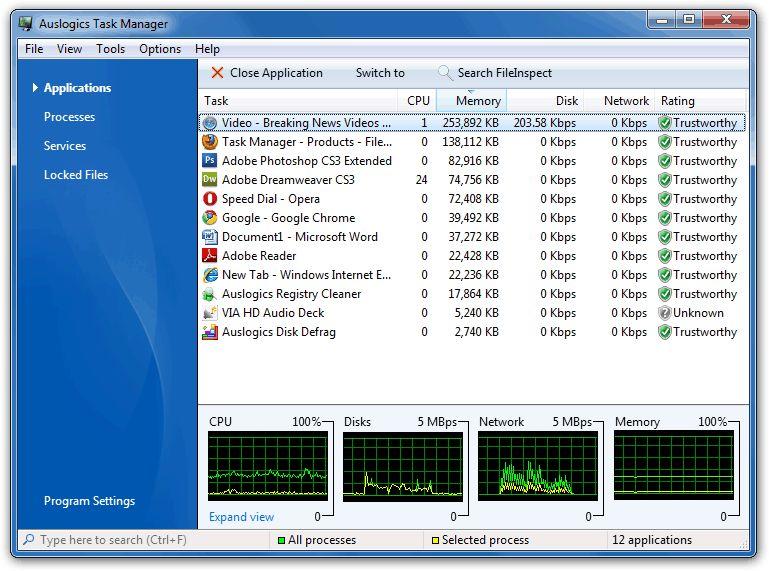Click the Unknown rating icon for VIA HD Audio Deck

(664, 313)
